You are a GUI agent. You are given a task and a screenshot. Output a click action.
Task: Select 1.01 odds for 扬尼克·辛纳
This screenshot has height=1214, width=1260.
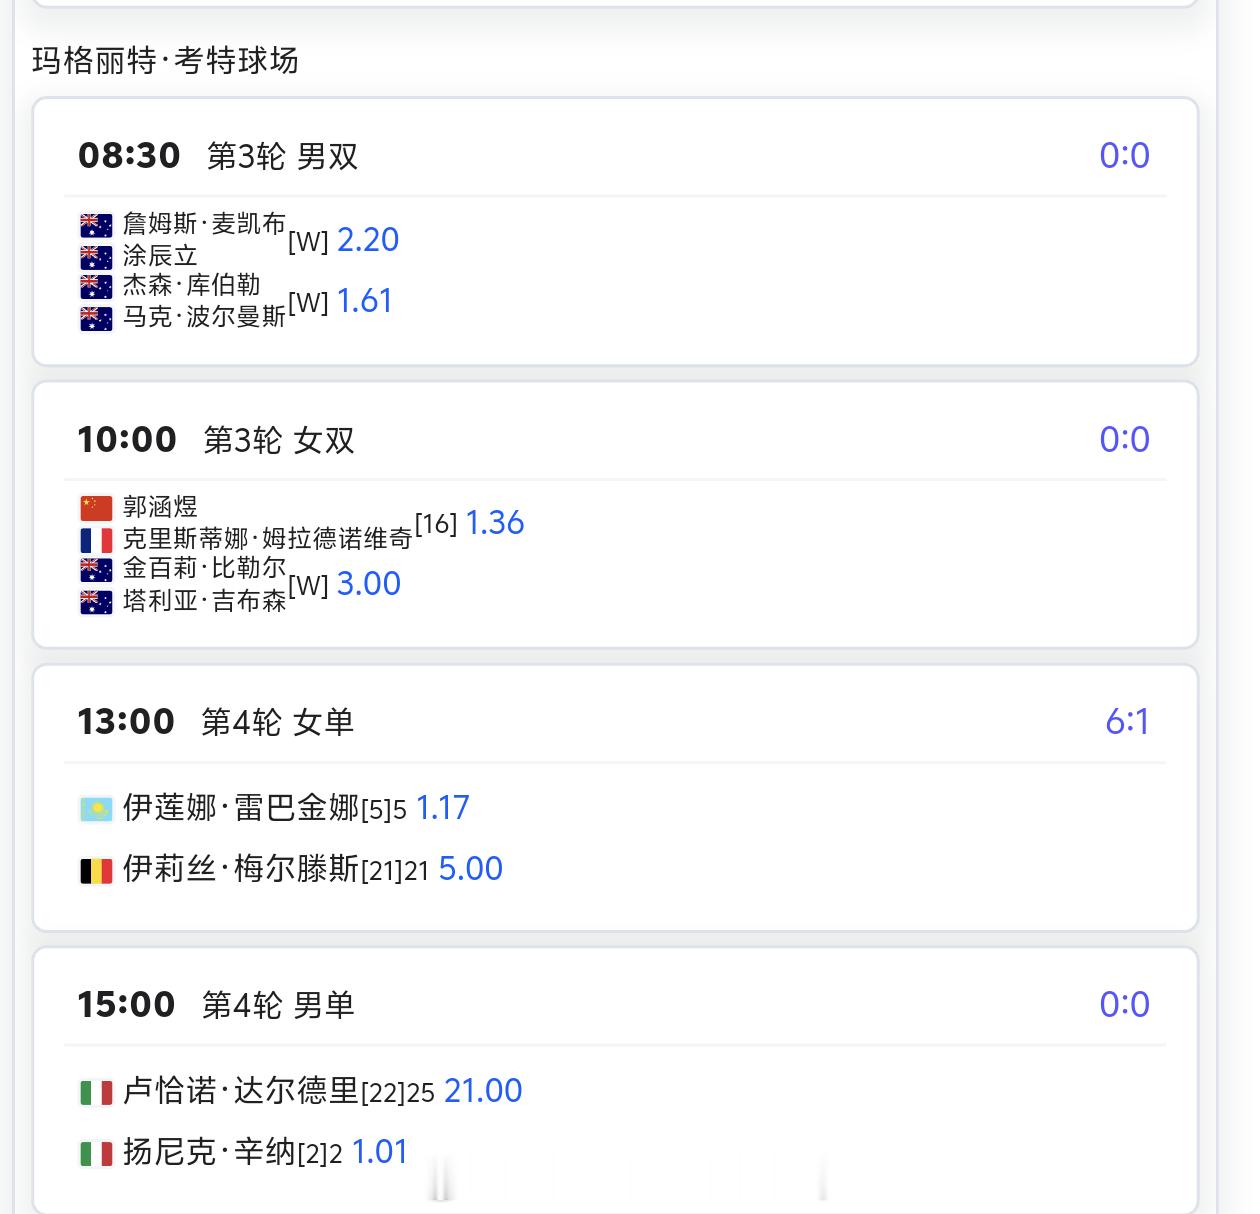point(380,1151)
